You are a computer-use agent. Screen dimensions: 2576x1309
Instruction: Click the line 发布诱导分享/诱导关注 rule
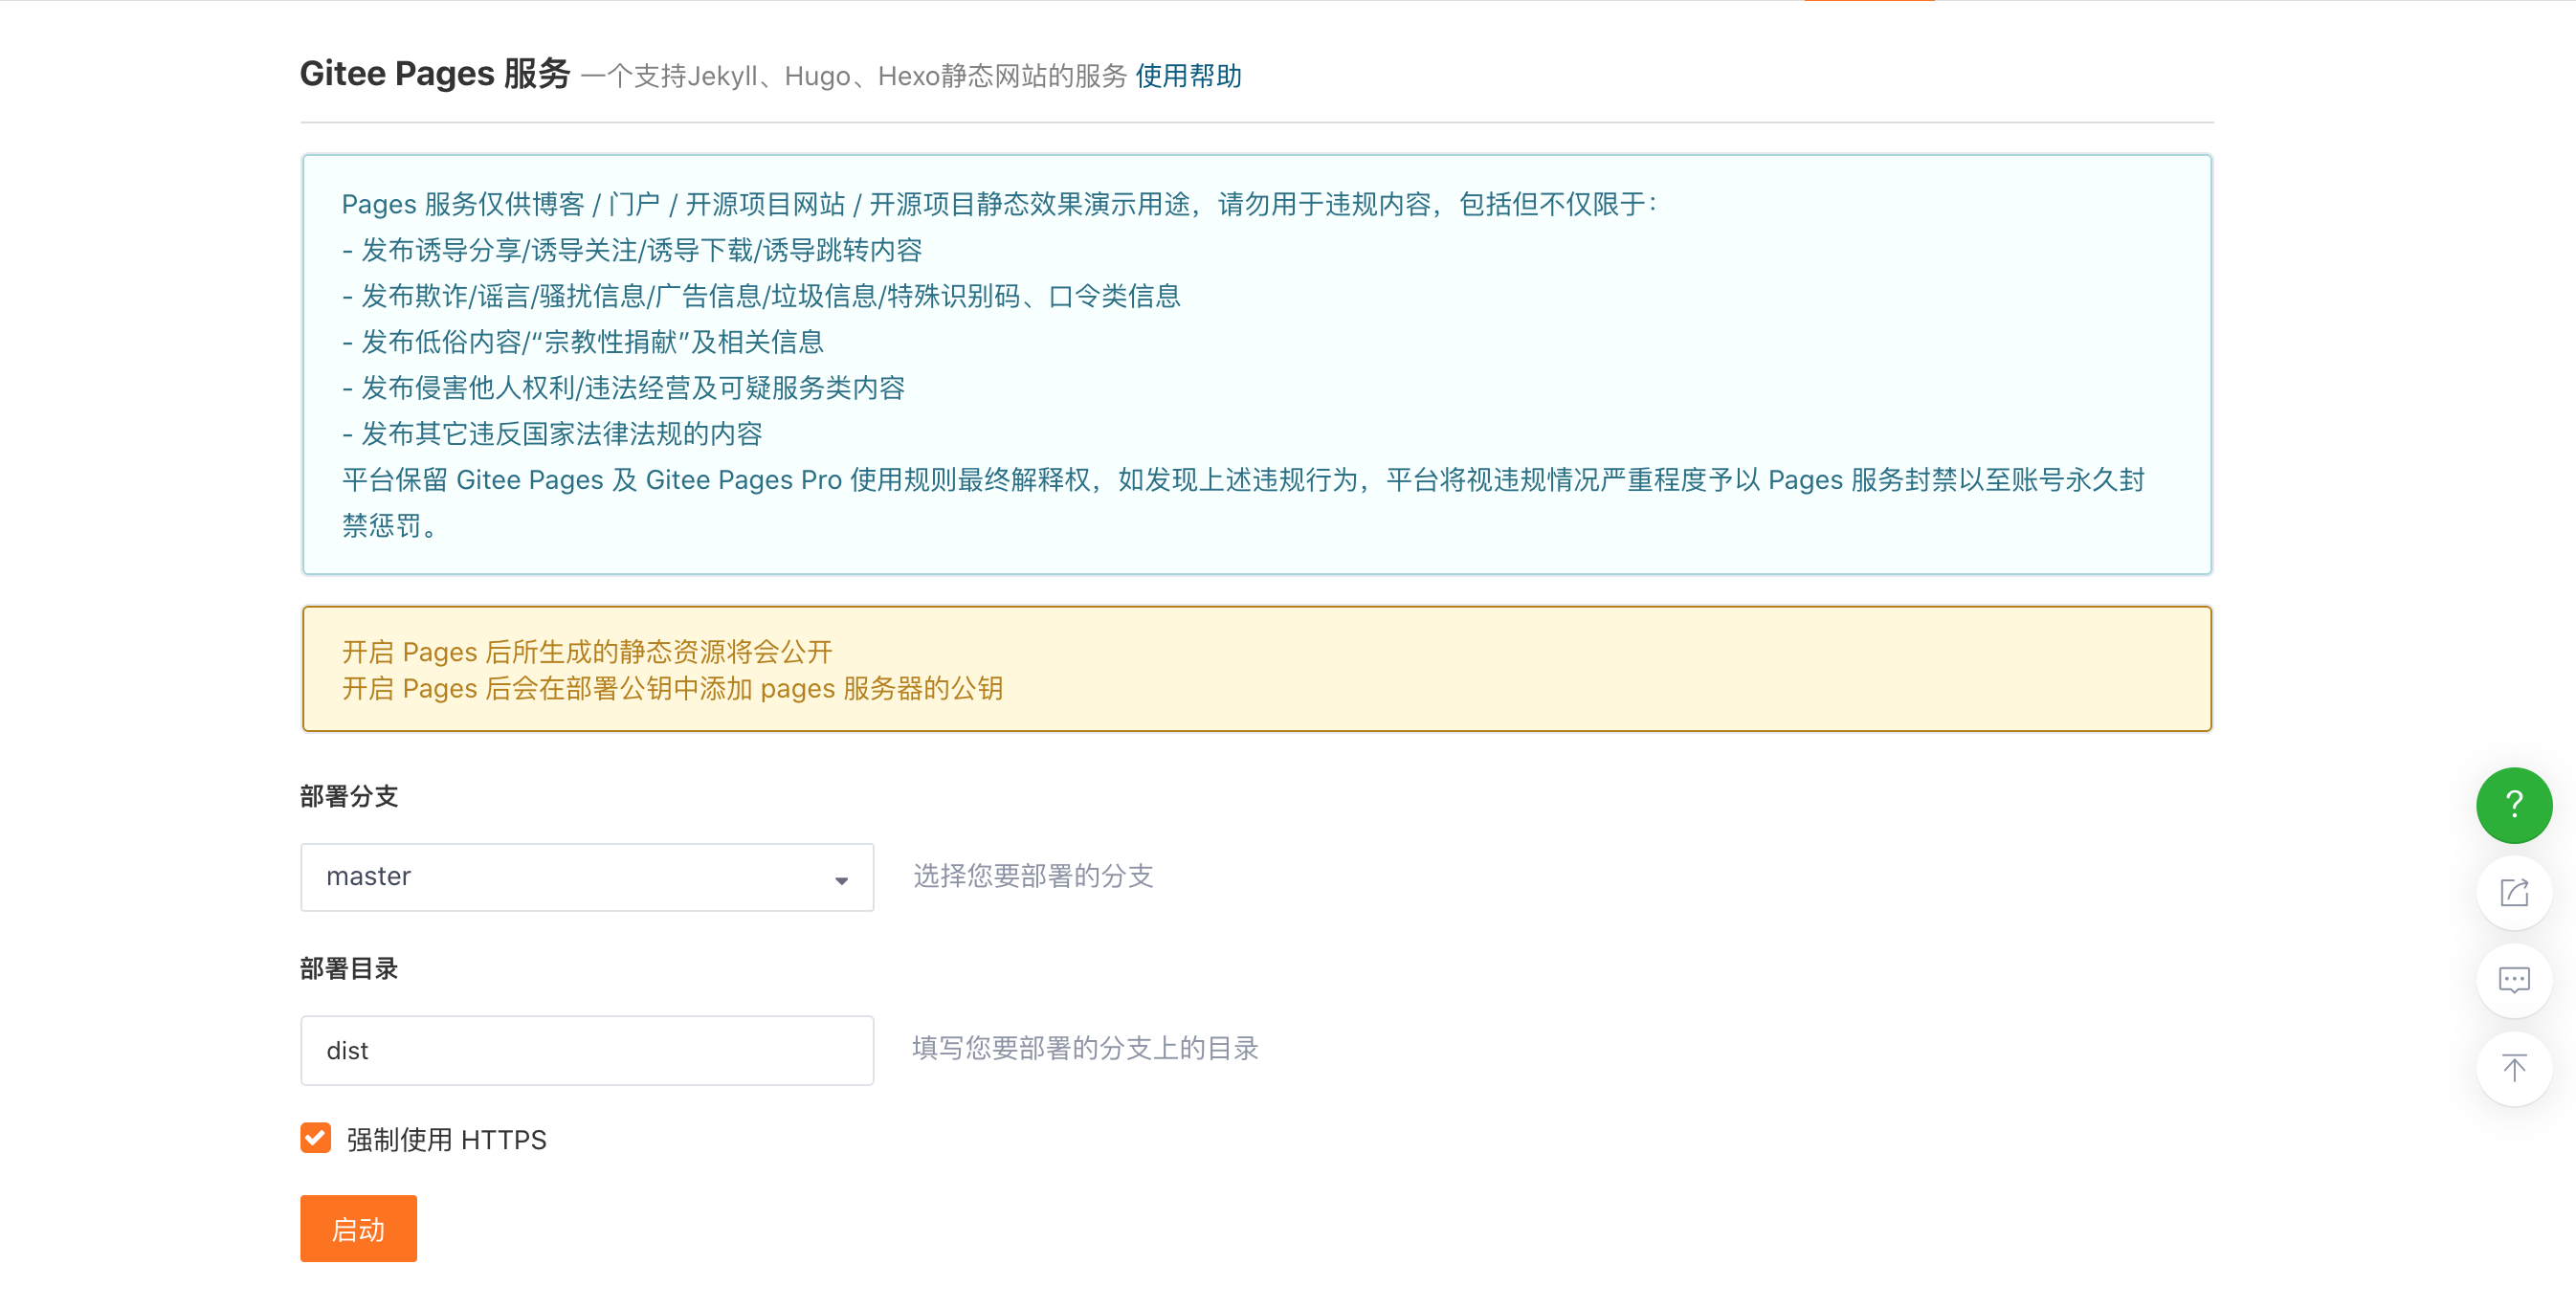(632, 250)
